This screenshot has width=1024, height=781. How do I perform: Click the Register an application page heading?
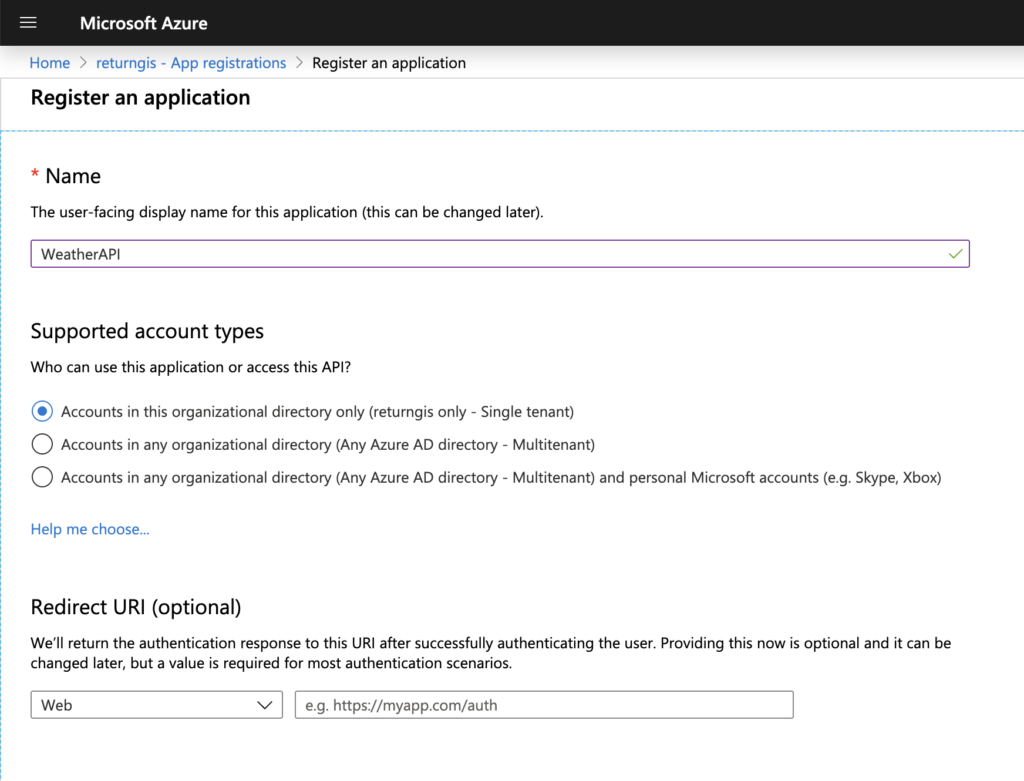[140, 97]
